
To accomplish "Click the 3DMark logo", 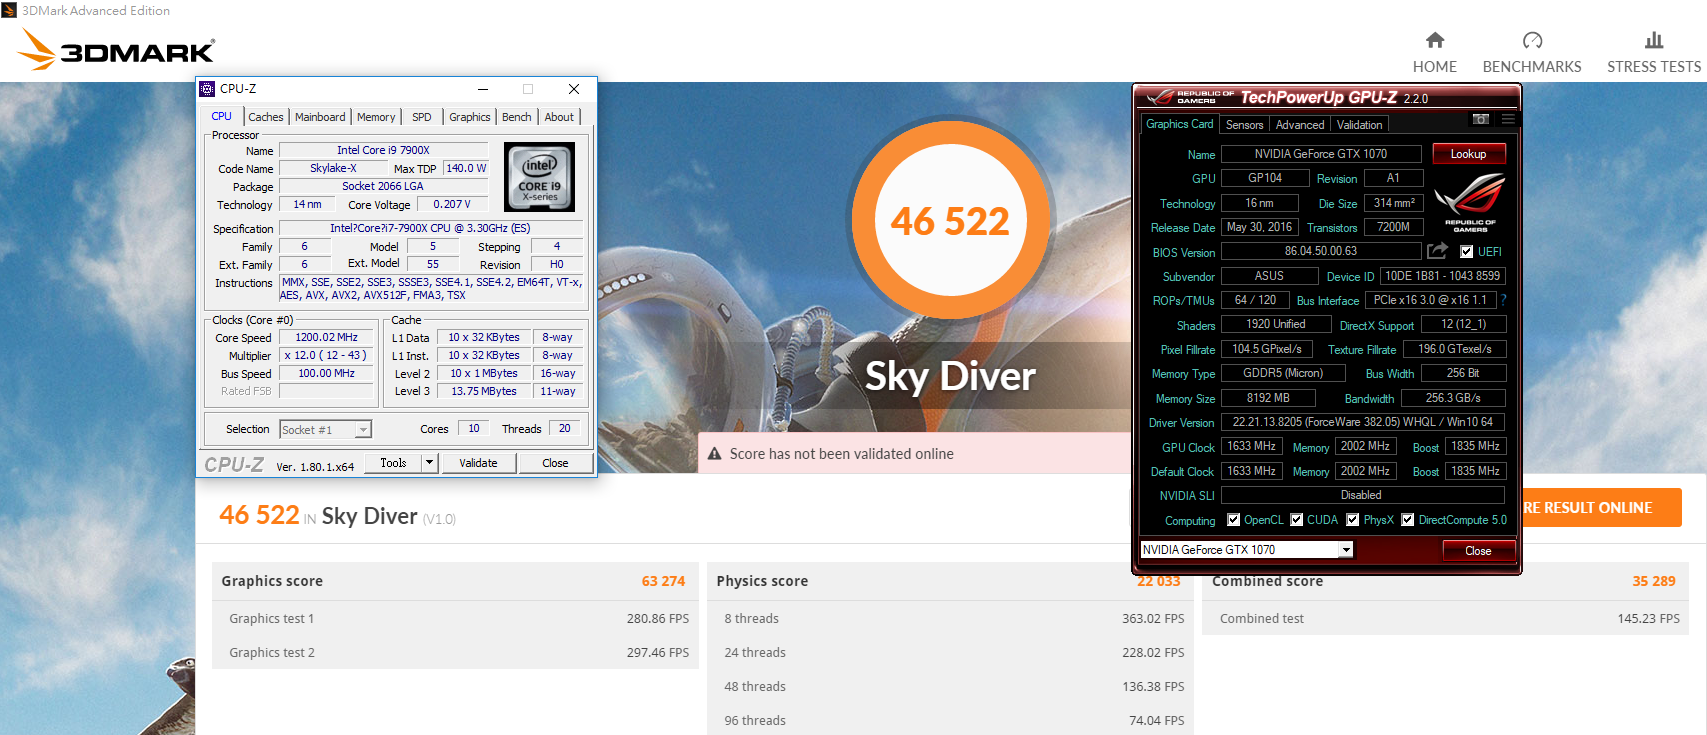I will pyautogui.click(x=117, y=49).
